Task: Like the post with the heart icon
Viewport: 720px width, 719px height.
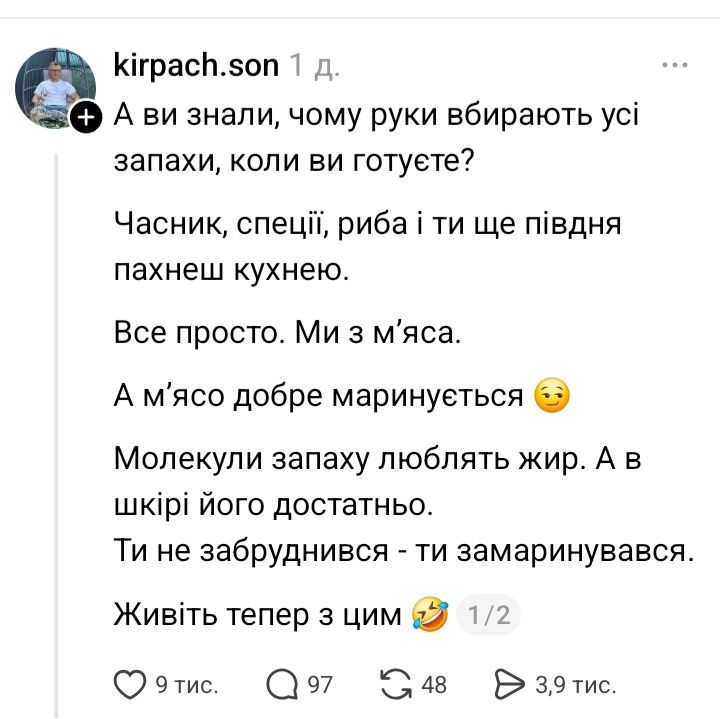Action: coord(129,684)
